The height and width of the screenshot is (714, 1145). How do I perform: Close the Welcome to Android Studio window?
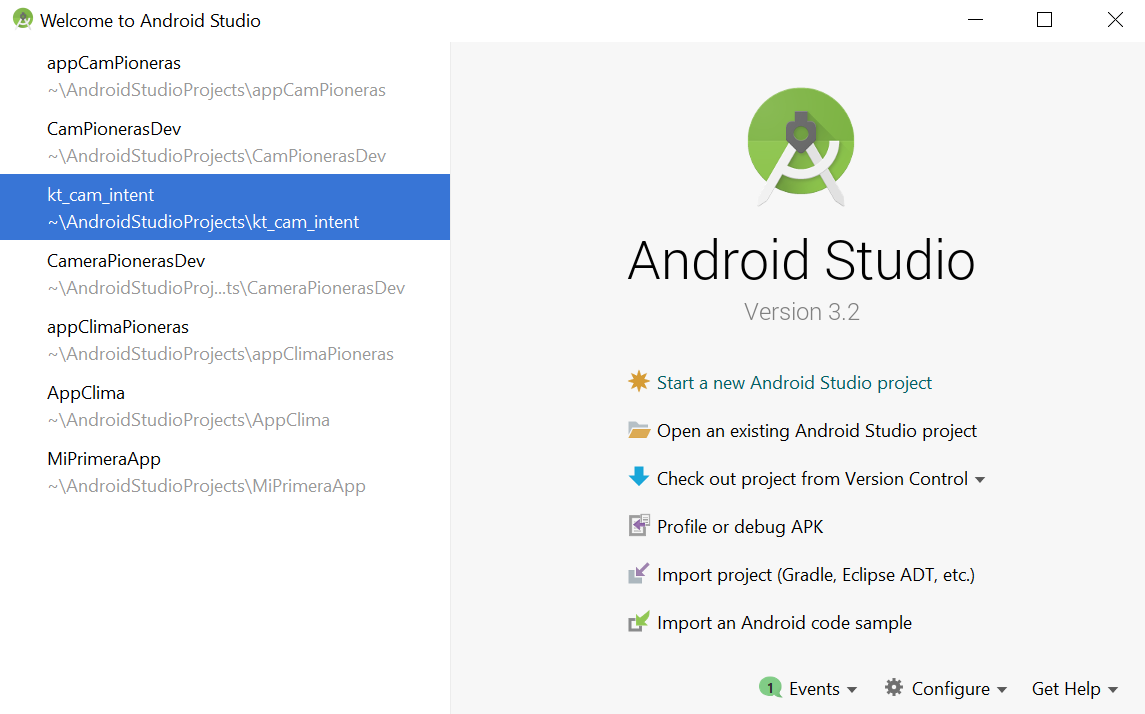click(x=1115, y=20)
